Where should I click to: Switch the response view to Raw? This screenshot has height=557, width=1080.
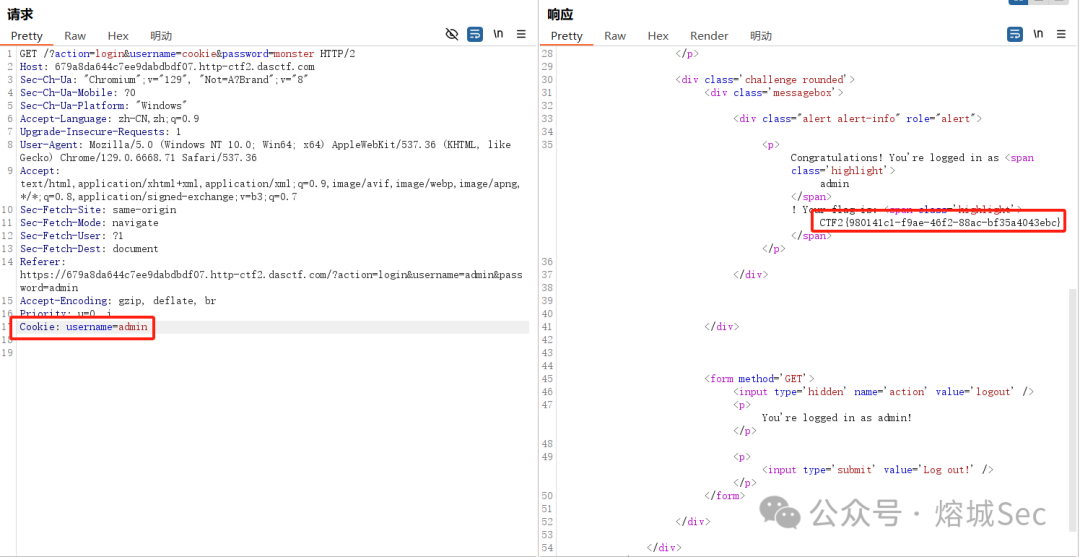tap(615, 36)
